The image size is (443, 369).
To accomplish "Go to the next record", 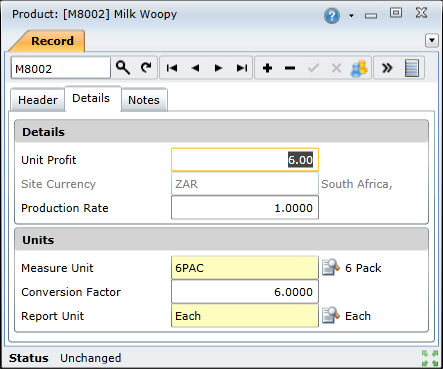I will coord(218,68).
